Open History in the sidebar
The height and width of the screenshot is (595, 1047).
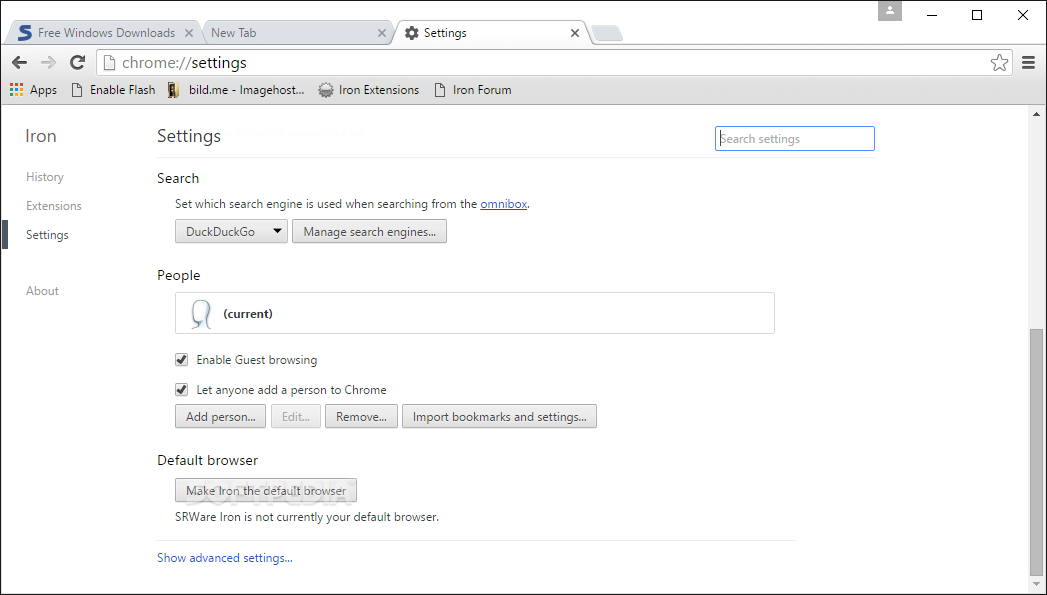(45, 177)
